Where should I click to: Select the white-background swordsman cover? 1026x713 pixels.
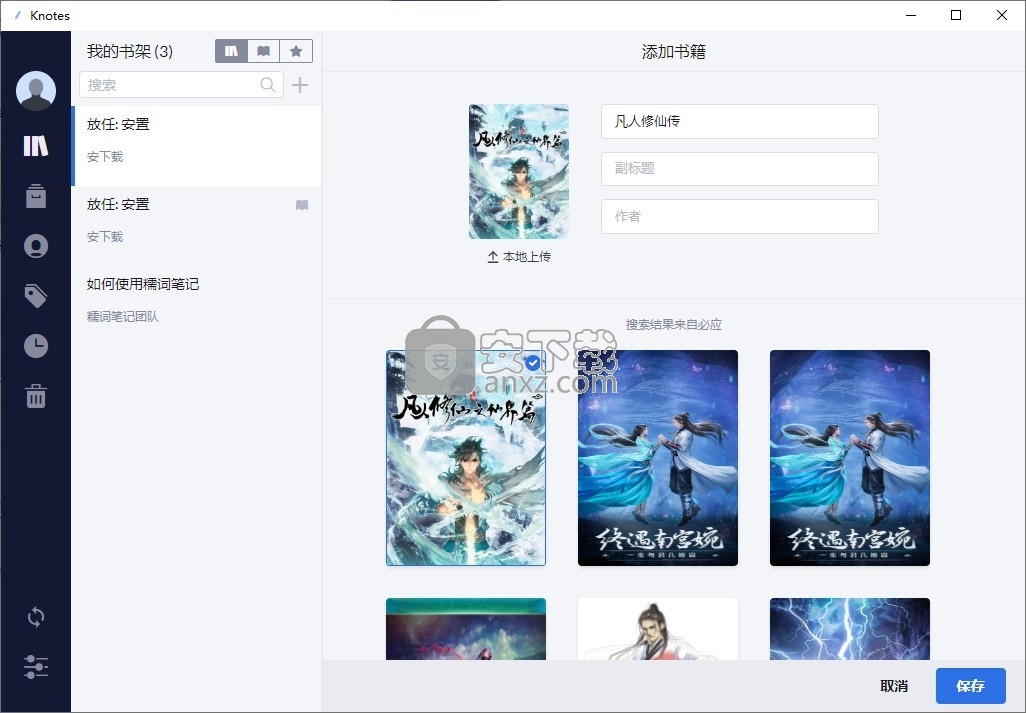click(x=658, y=629)
